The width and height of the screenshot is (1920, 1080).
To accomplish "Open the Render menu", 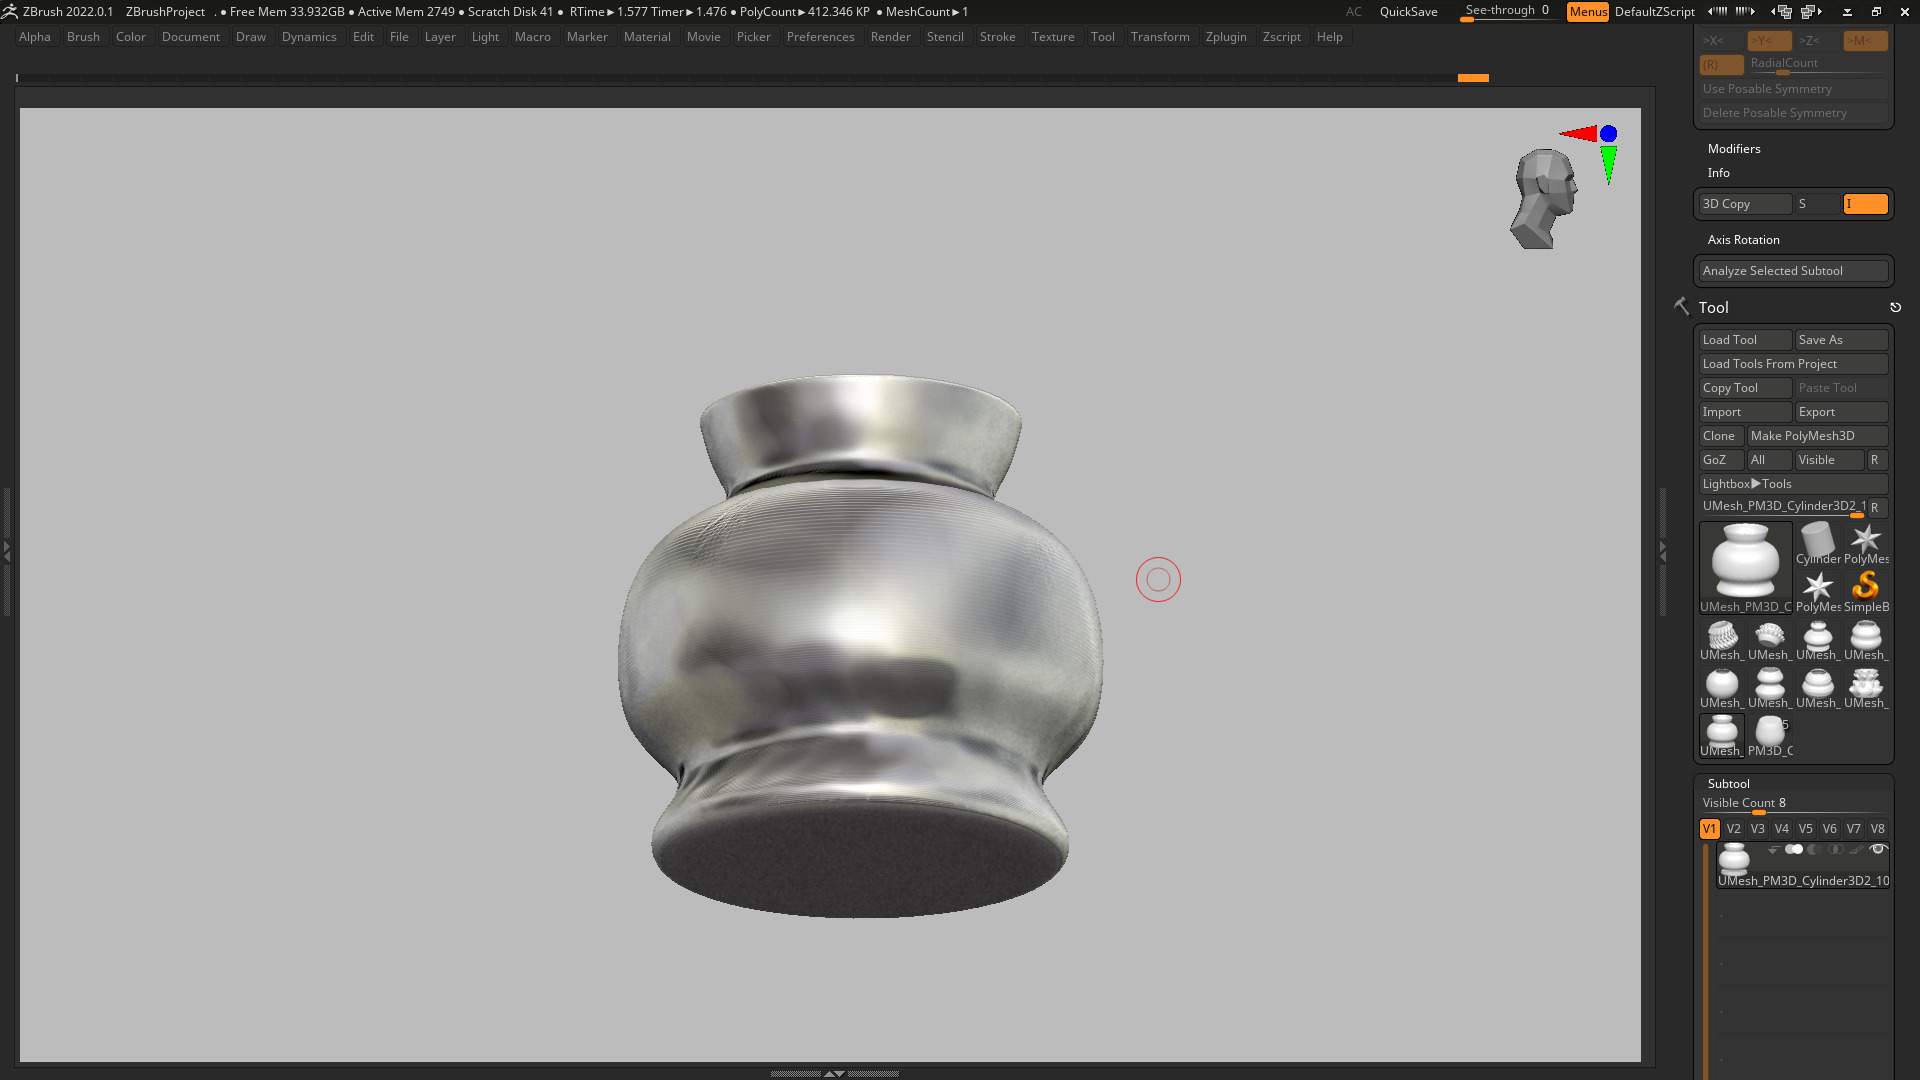I will pyautogui.click(x=890, y=37).
